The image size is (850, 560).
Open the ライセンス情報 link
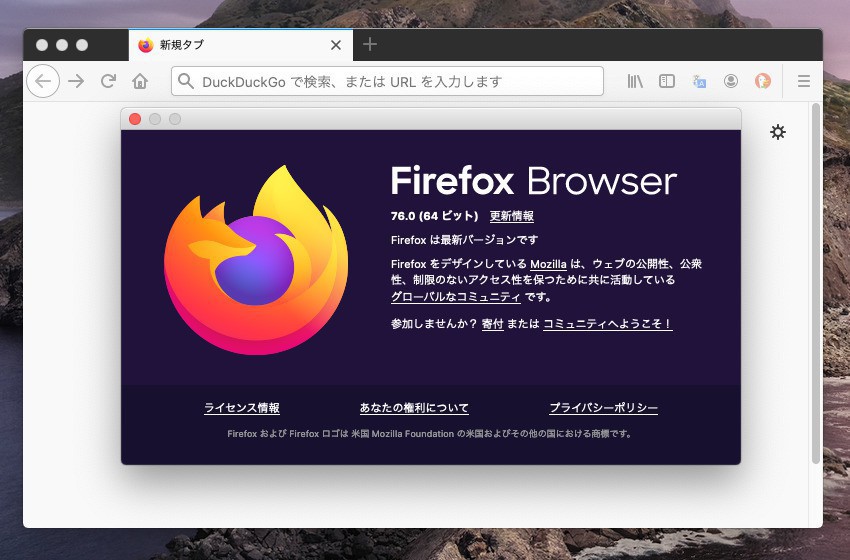coord(242,408)
